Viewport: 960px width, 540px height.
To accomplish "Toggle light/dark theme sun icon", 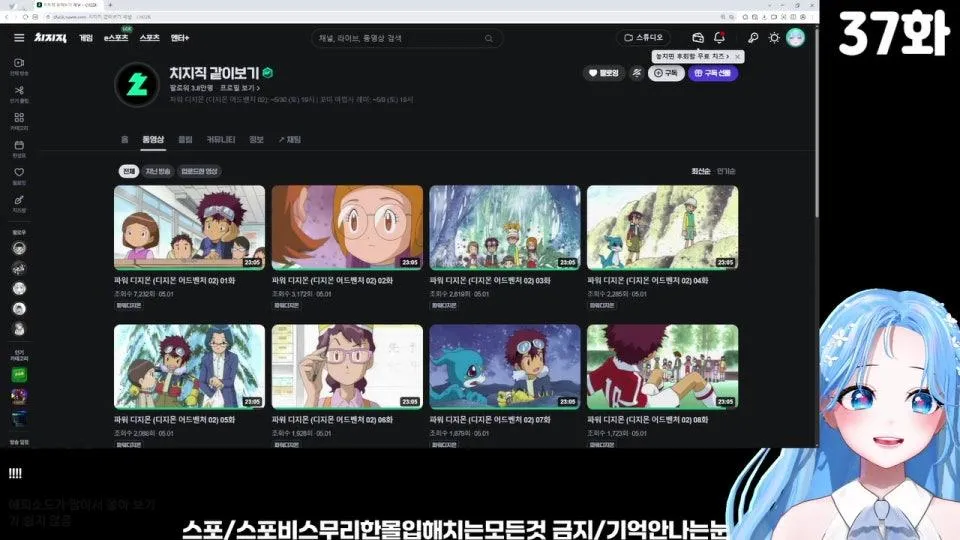I will [774, 38].
